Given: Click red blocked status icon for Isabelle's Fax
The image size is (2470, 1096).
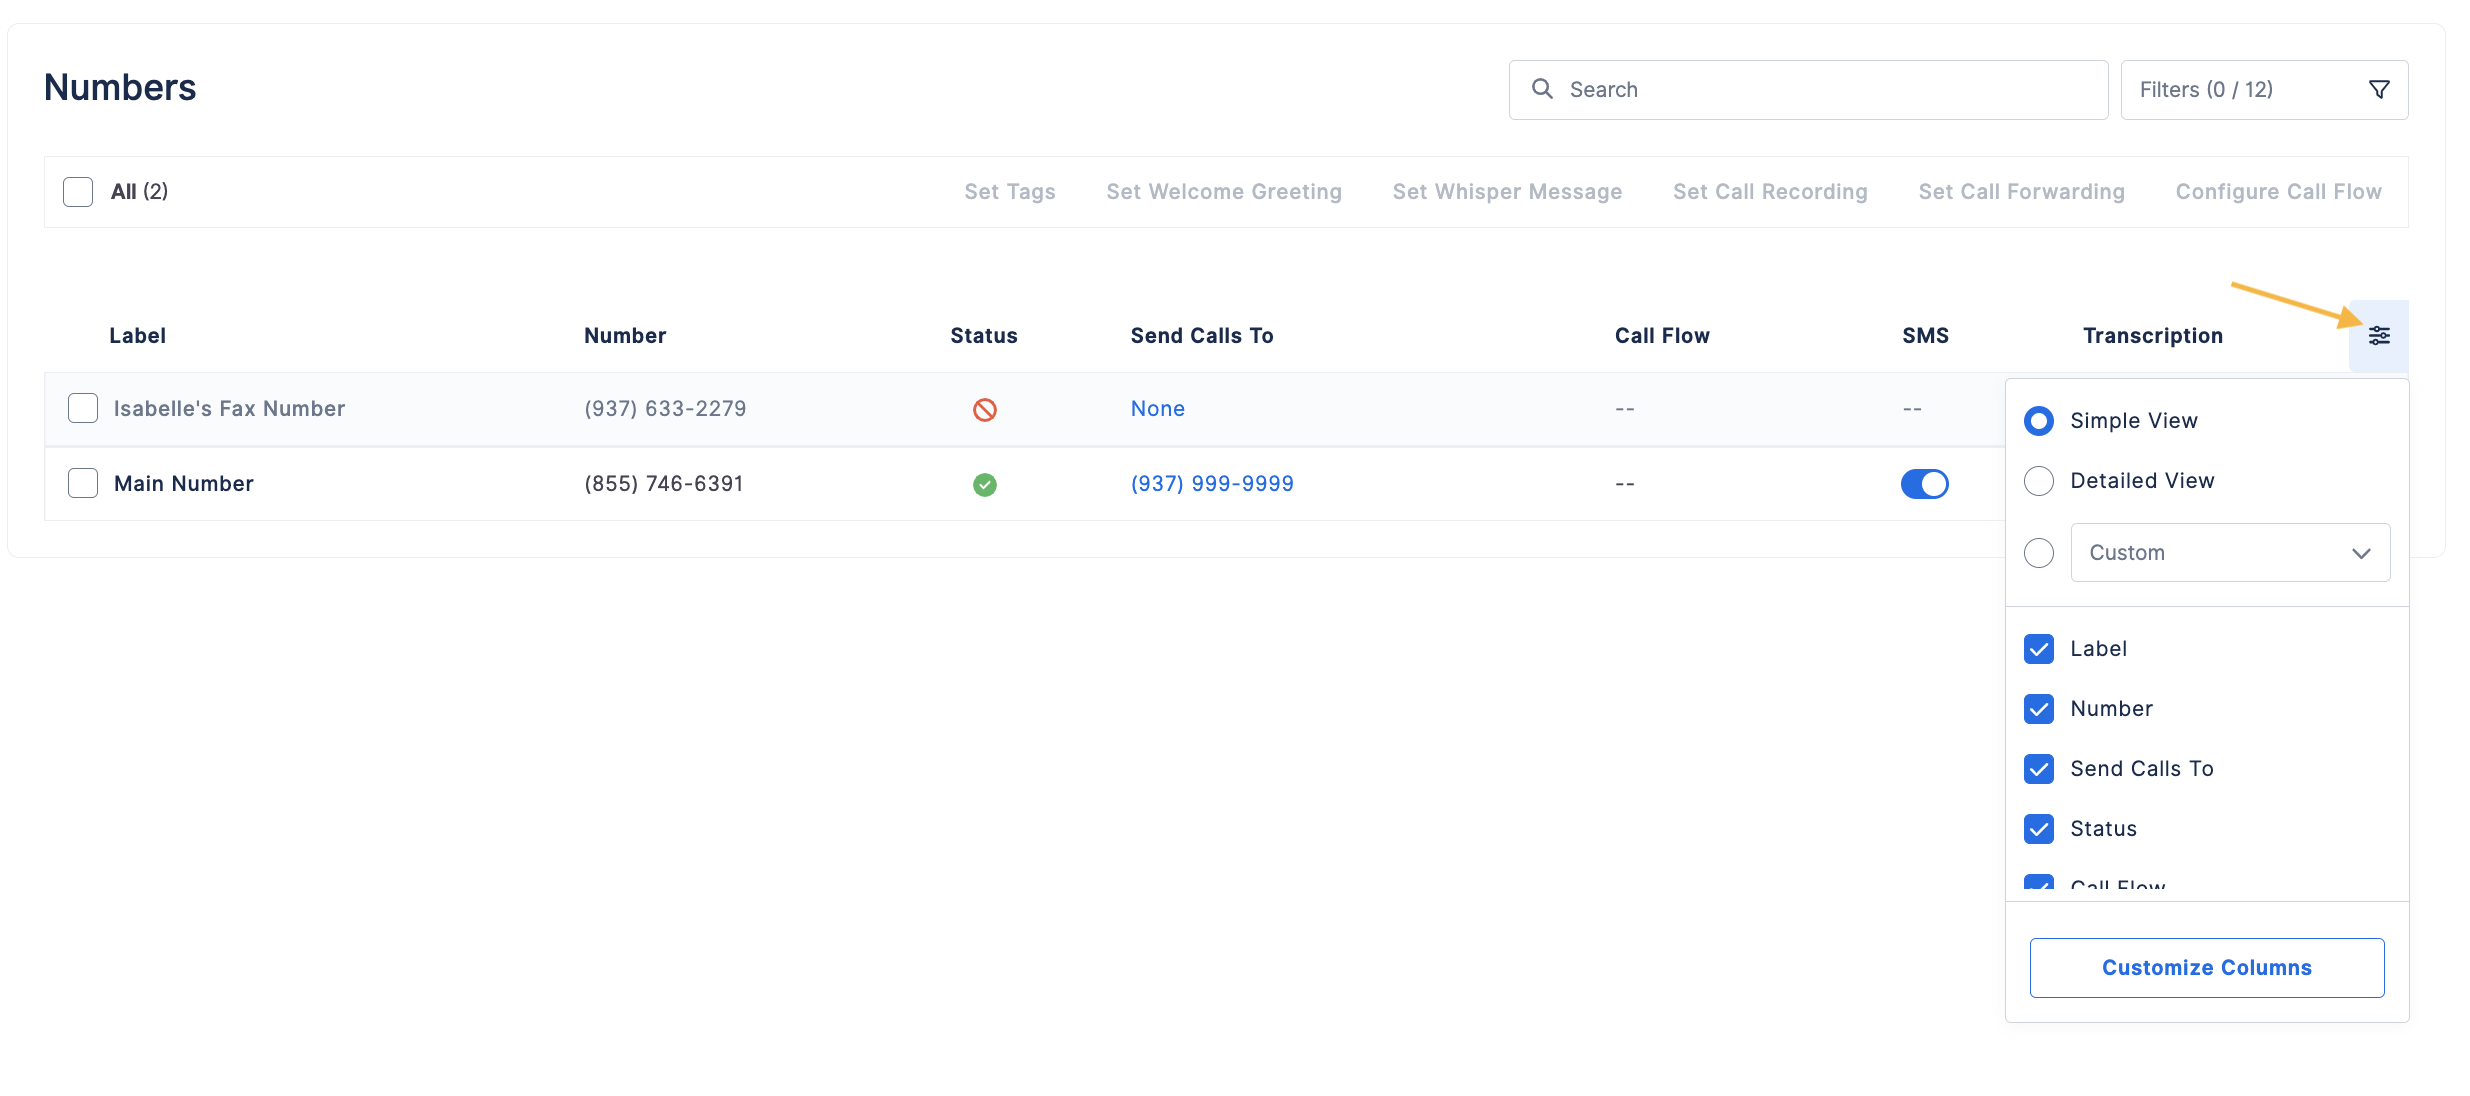Looking at the screenshot, I should coord(984,409).
